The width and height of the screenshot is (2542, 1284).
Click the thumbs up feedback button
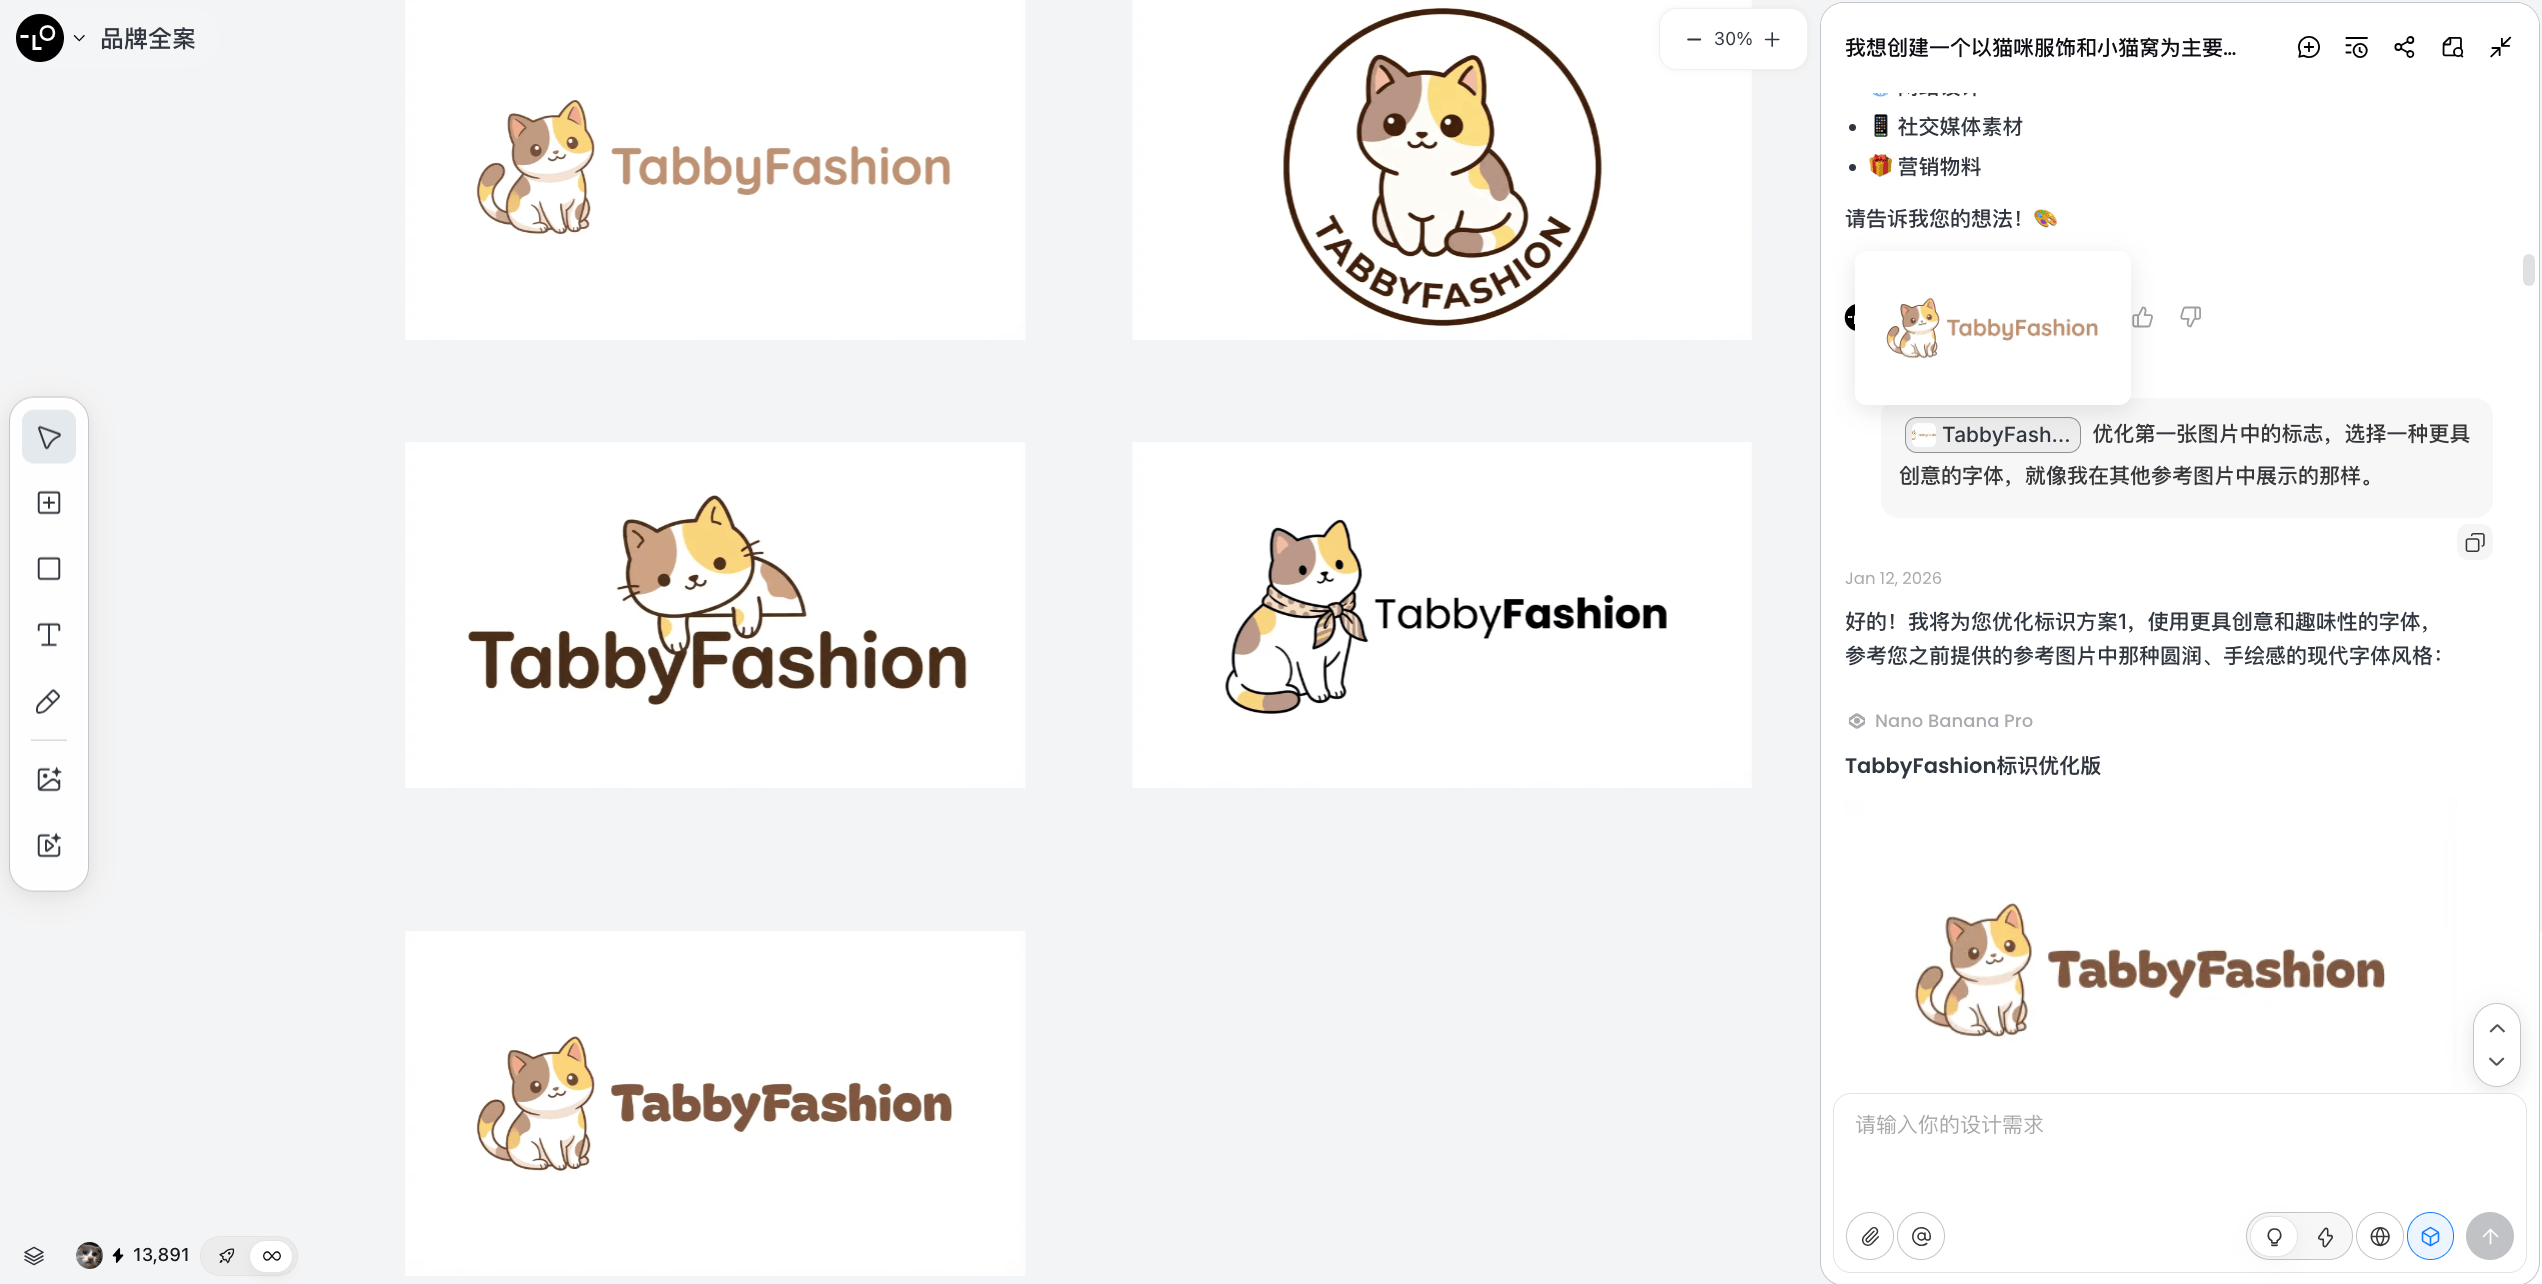tap(2142, 318)
